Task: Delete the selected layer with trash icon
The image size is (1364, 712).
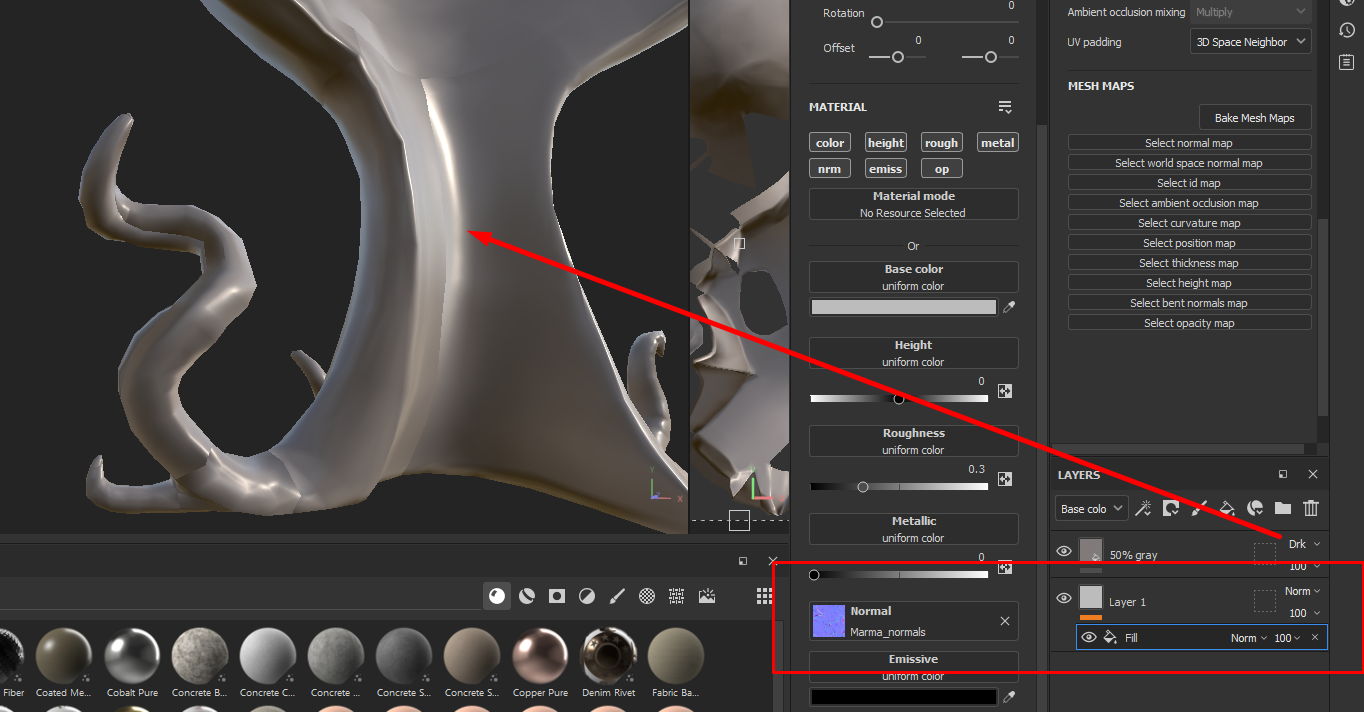Action: pyautogui.click(x=1311, y=508)
